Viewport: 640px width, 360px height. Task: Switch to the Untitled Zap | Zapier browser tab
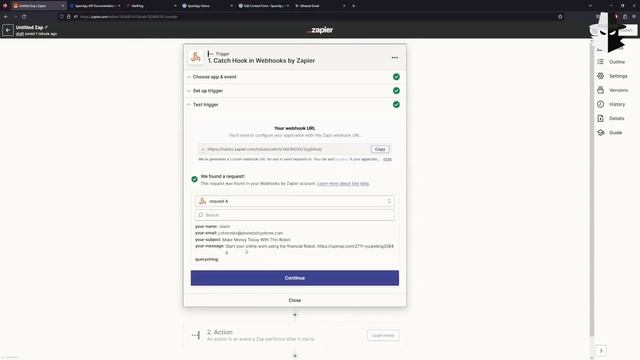point(39,6)
